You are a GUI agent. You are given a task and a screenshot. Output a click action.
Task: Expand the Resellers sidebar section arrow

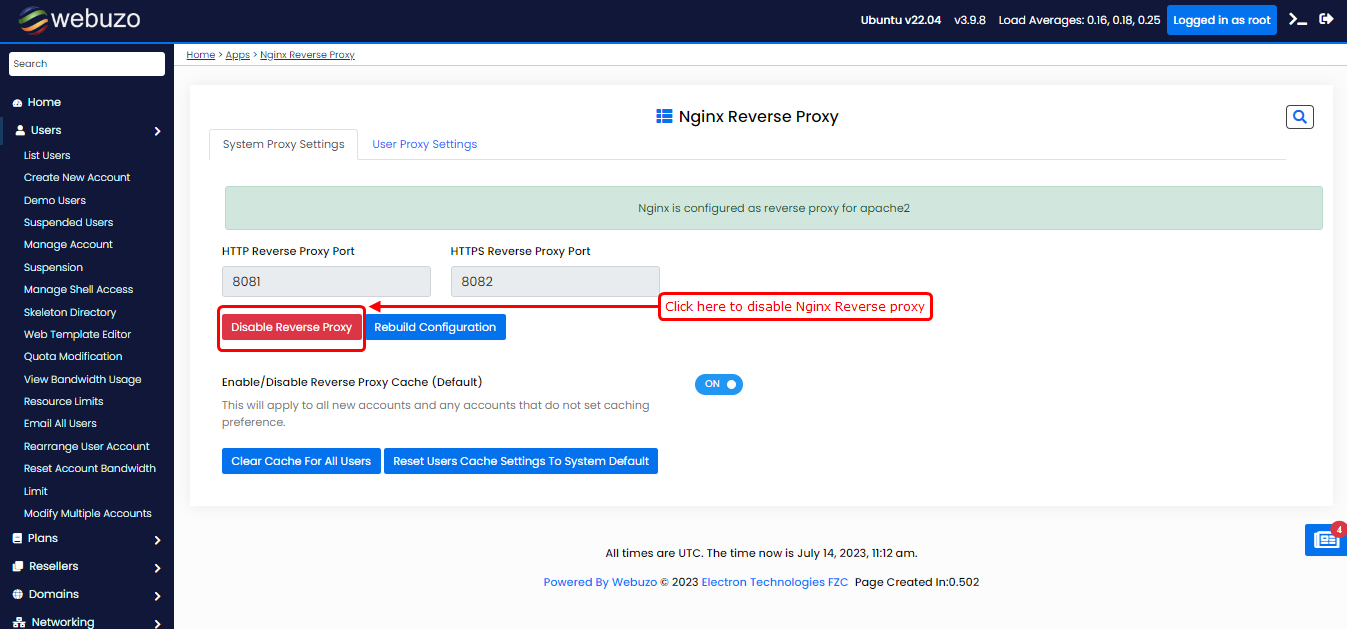coord(158,568)
